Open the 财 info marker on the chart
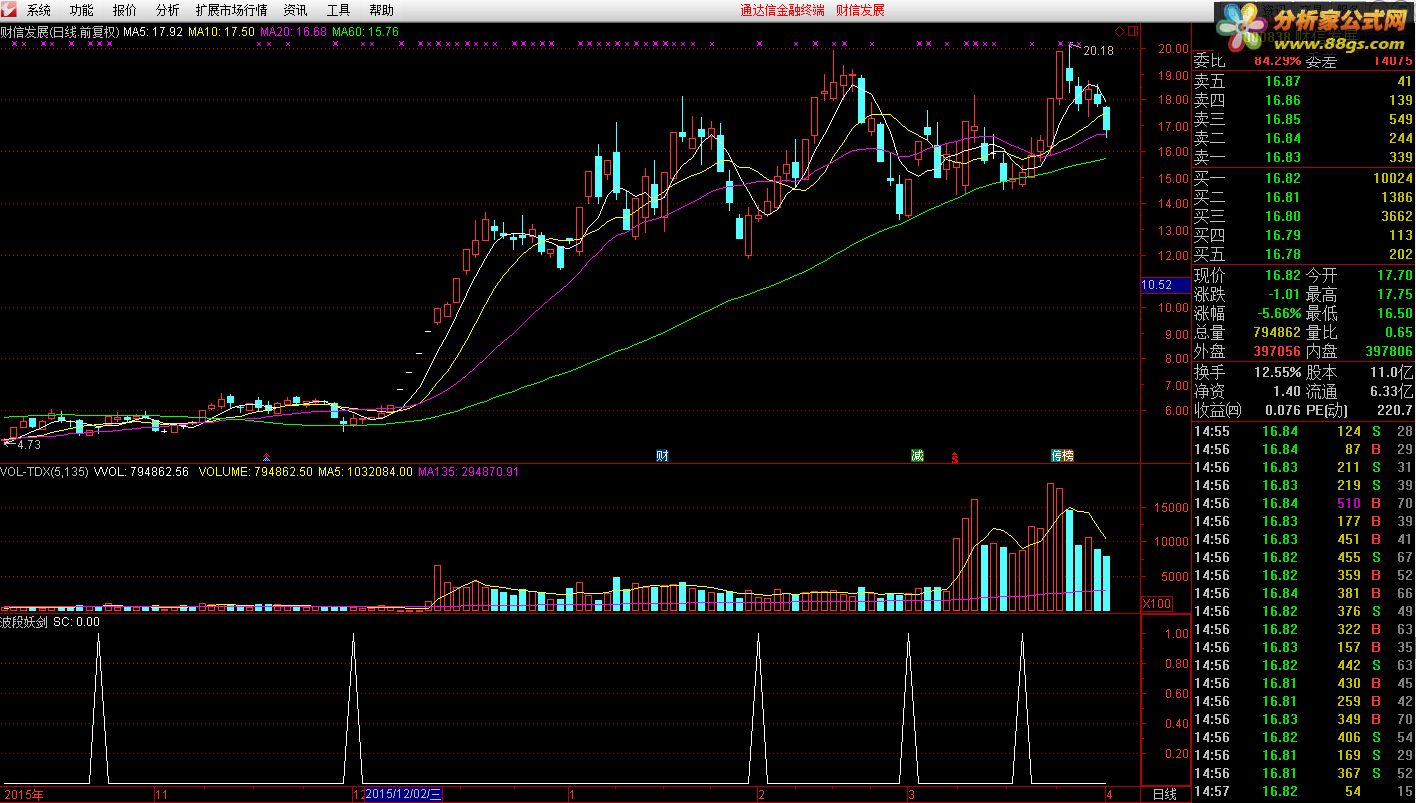 coord(662,456)
